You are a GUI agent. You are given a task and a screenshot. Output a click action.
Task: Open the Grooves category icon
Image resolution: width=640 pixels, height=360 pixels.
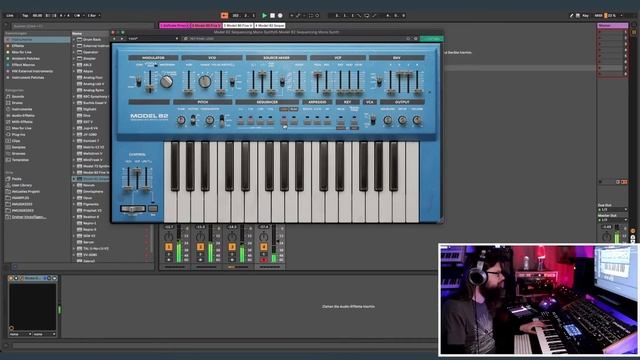click(8, 153)
